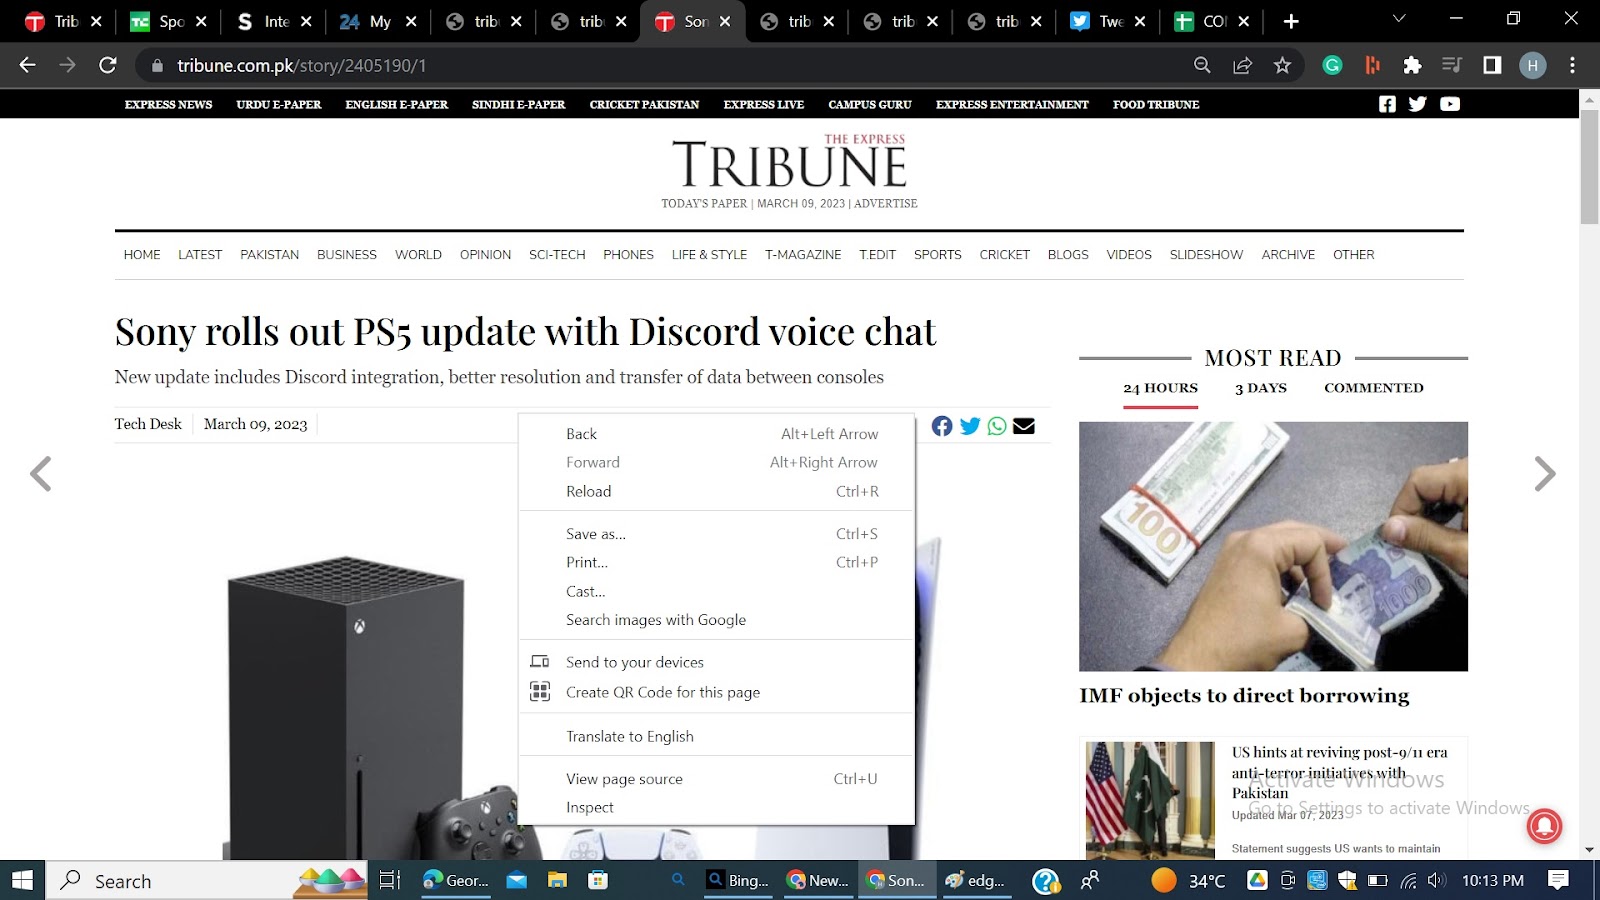Open Tribune's Twitter page from header icon
Viewport: 1600px width, 900px height.
coord(1417,104)
